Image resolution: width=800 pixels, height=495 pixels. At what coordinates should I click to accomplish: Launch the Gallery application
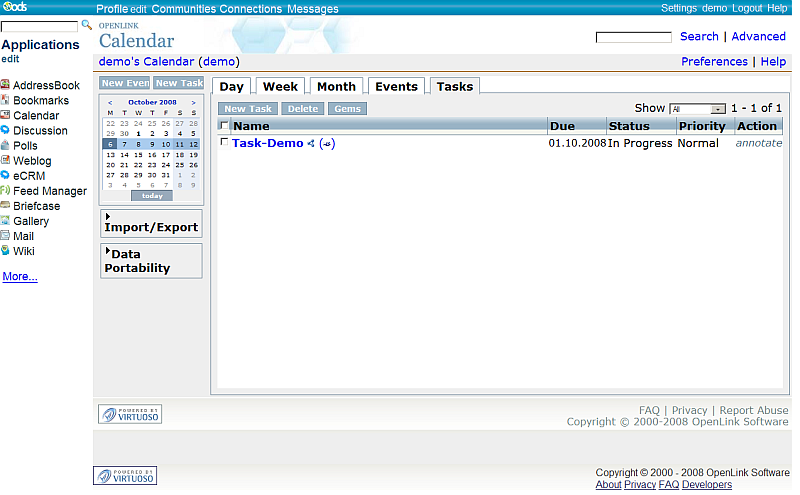(x=30, y=221)
